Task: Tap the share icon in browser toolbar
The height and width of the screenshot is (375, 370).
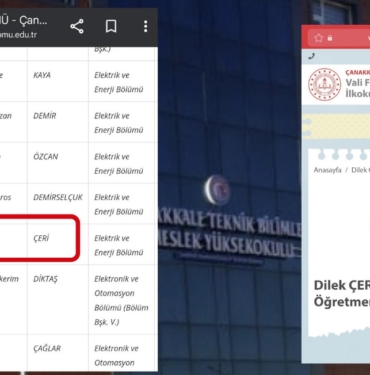Action: pyautogui.click(x=77, y=26)
